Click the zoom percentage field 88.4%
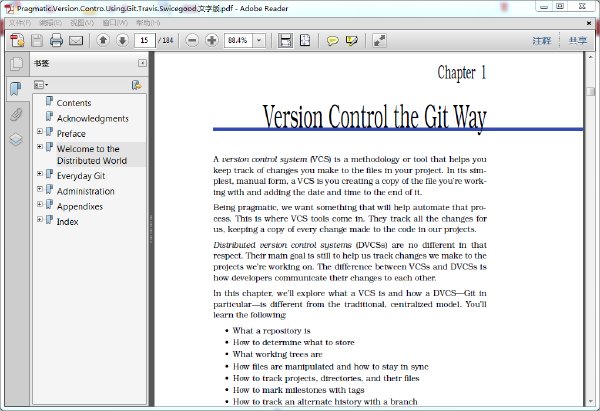 (238, 40)
